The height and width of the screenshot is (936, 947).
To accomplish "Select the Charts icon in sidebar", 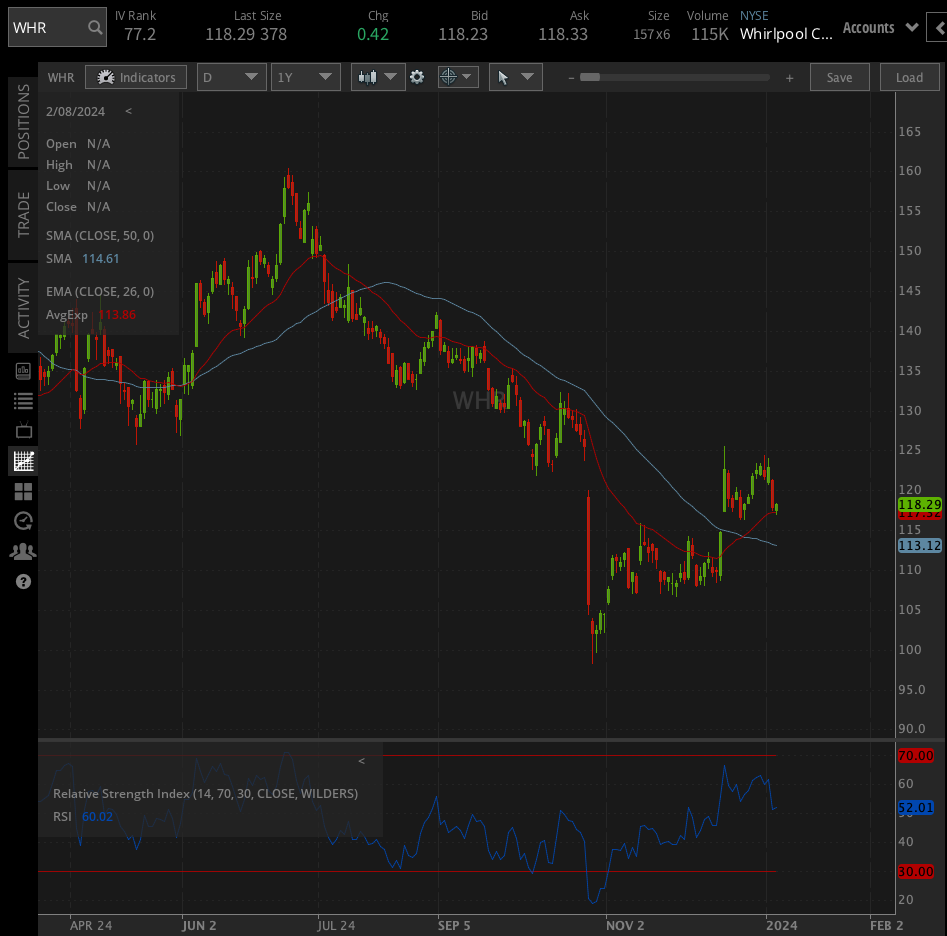I will pos(23,461).
